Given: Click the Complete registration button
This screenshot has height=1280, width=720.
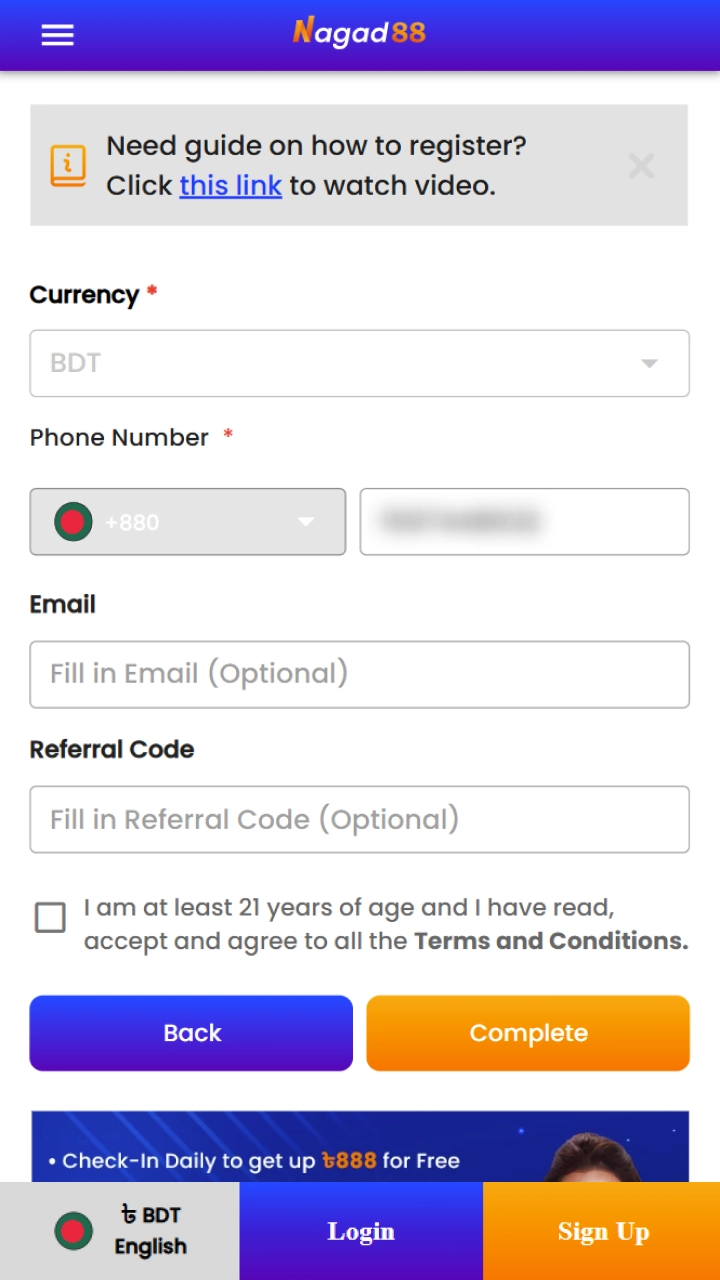Looking at the screenshot, I should 528,1033.
